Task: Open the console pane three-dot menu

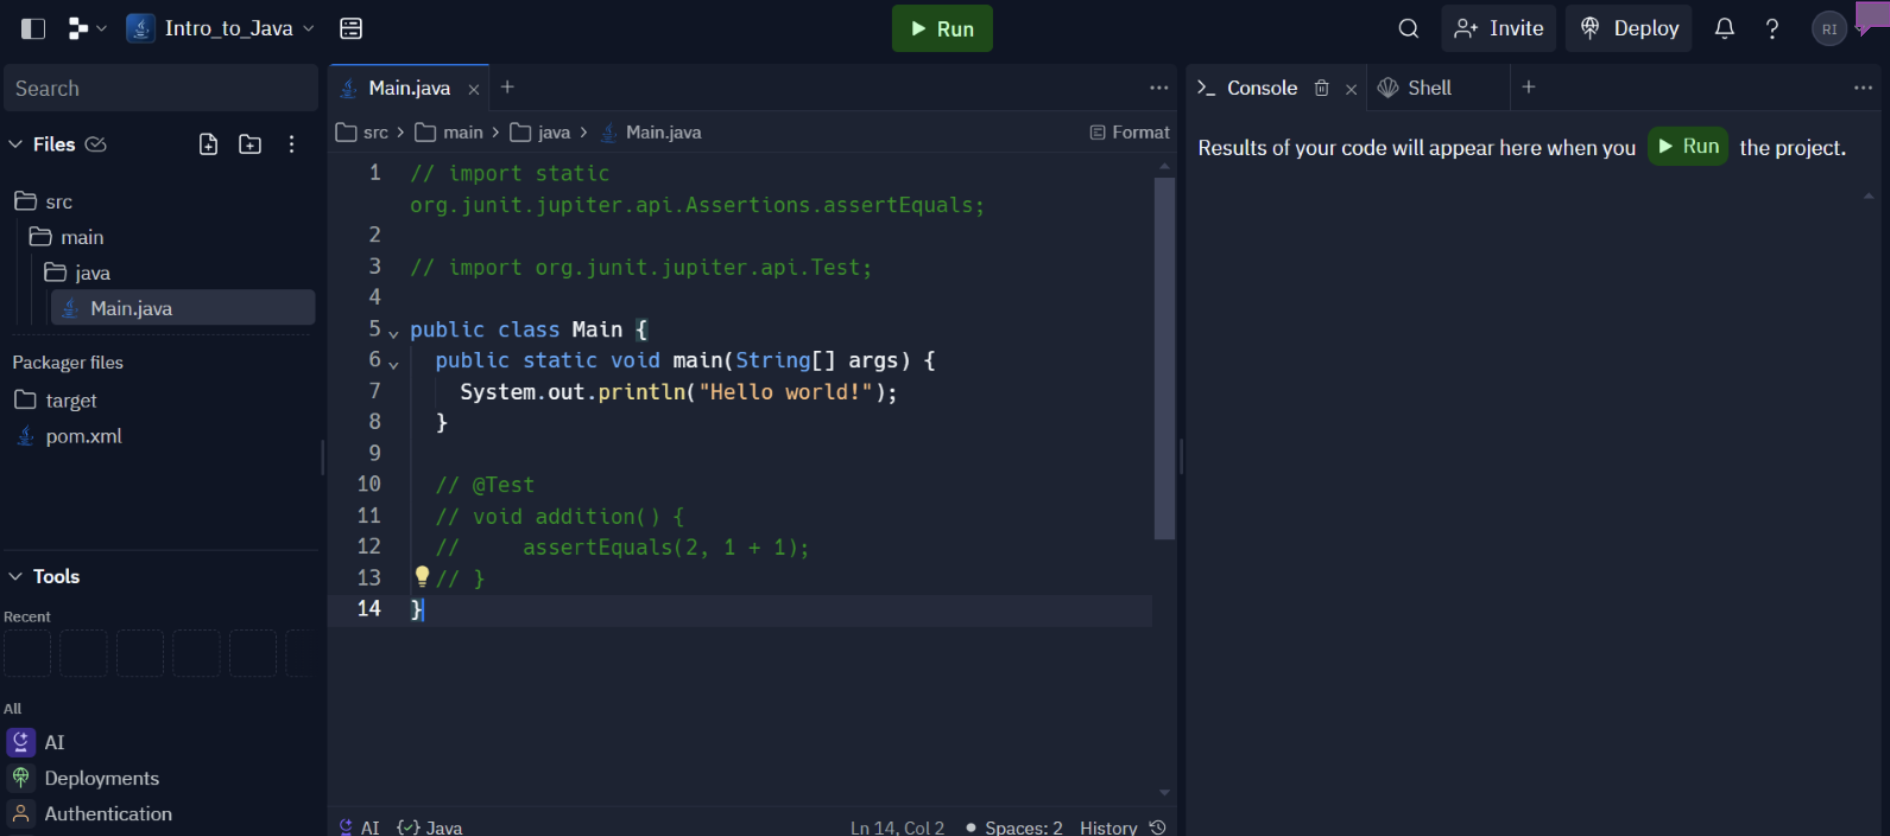Action: tap(1863, 88)
